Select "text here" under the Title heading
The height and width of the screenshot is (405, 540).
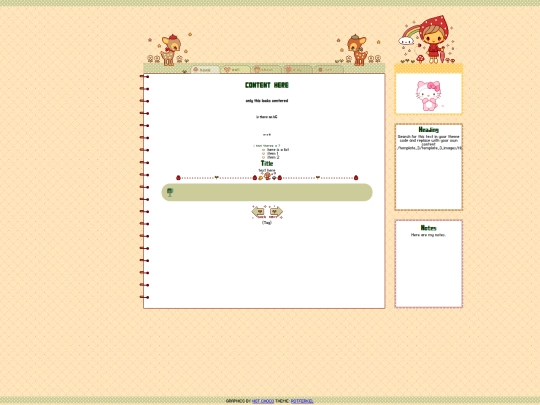pyautogui.click(x=267, y=170)
